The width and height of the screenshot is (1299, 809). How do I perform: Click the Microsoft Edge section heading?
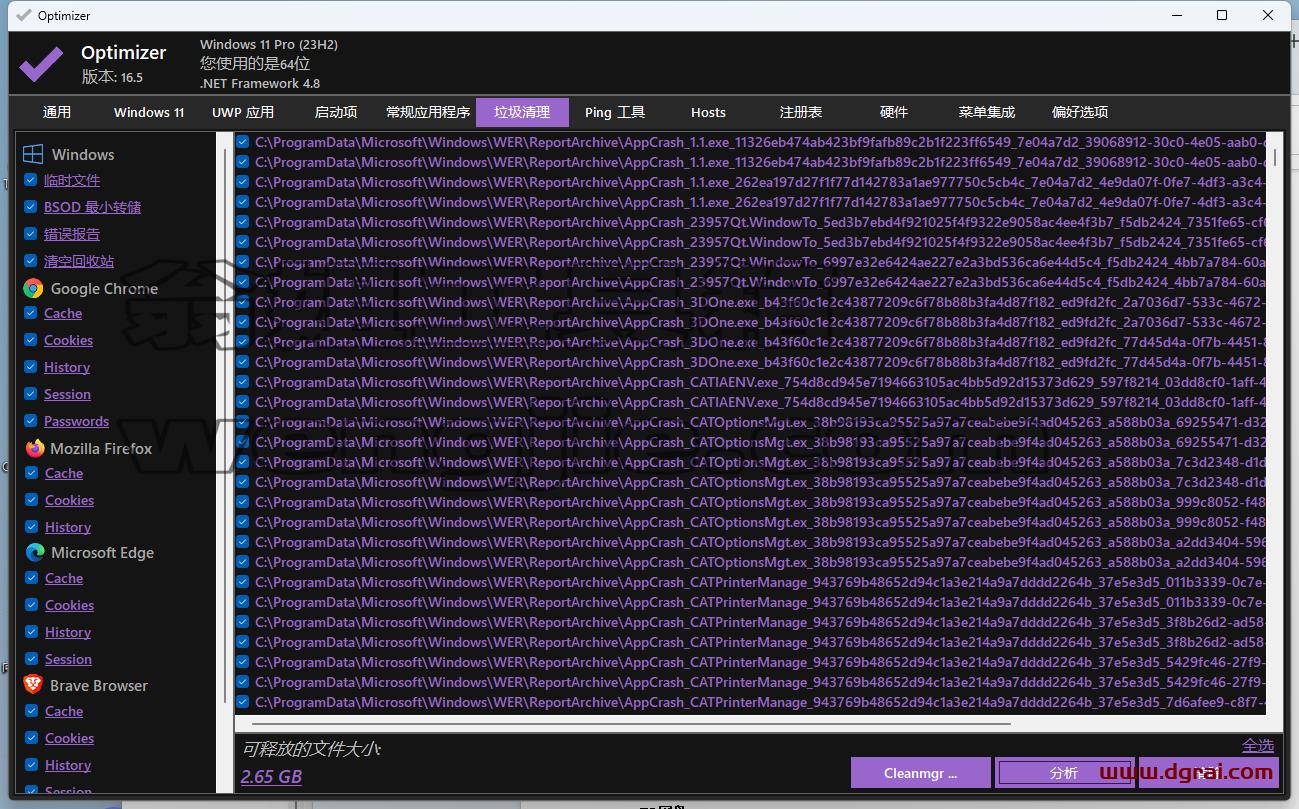[102, 552]
